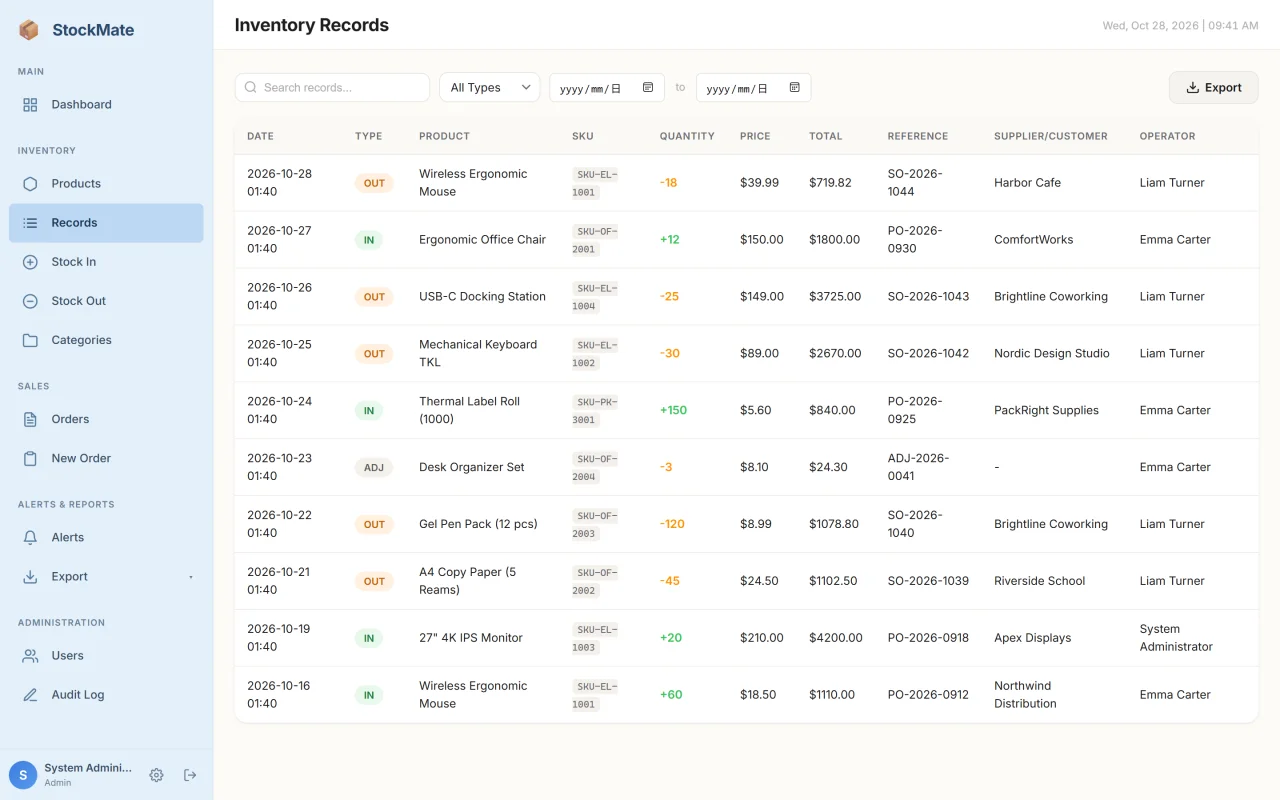Click SKU-PK-3001 tag
This screenshot has height=800, width=1280.
coord(595,411)
